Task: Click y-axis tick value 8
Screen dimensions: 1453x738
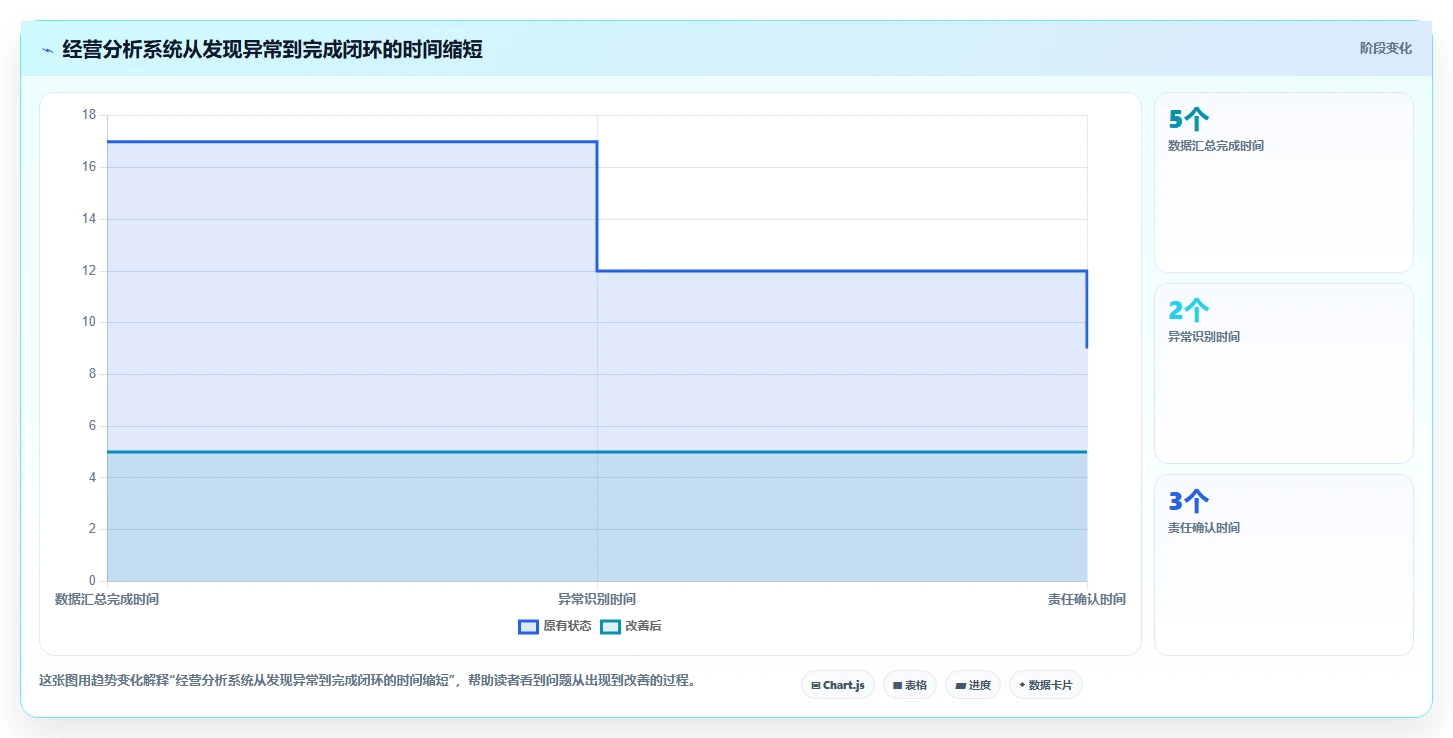Action: (92, 374)
